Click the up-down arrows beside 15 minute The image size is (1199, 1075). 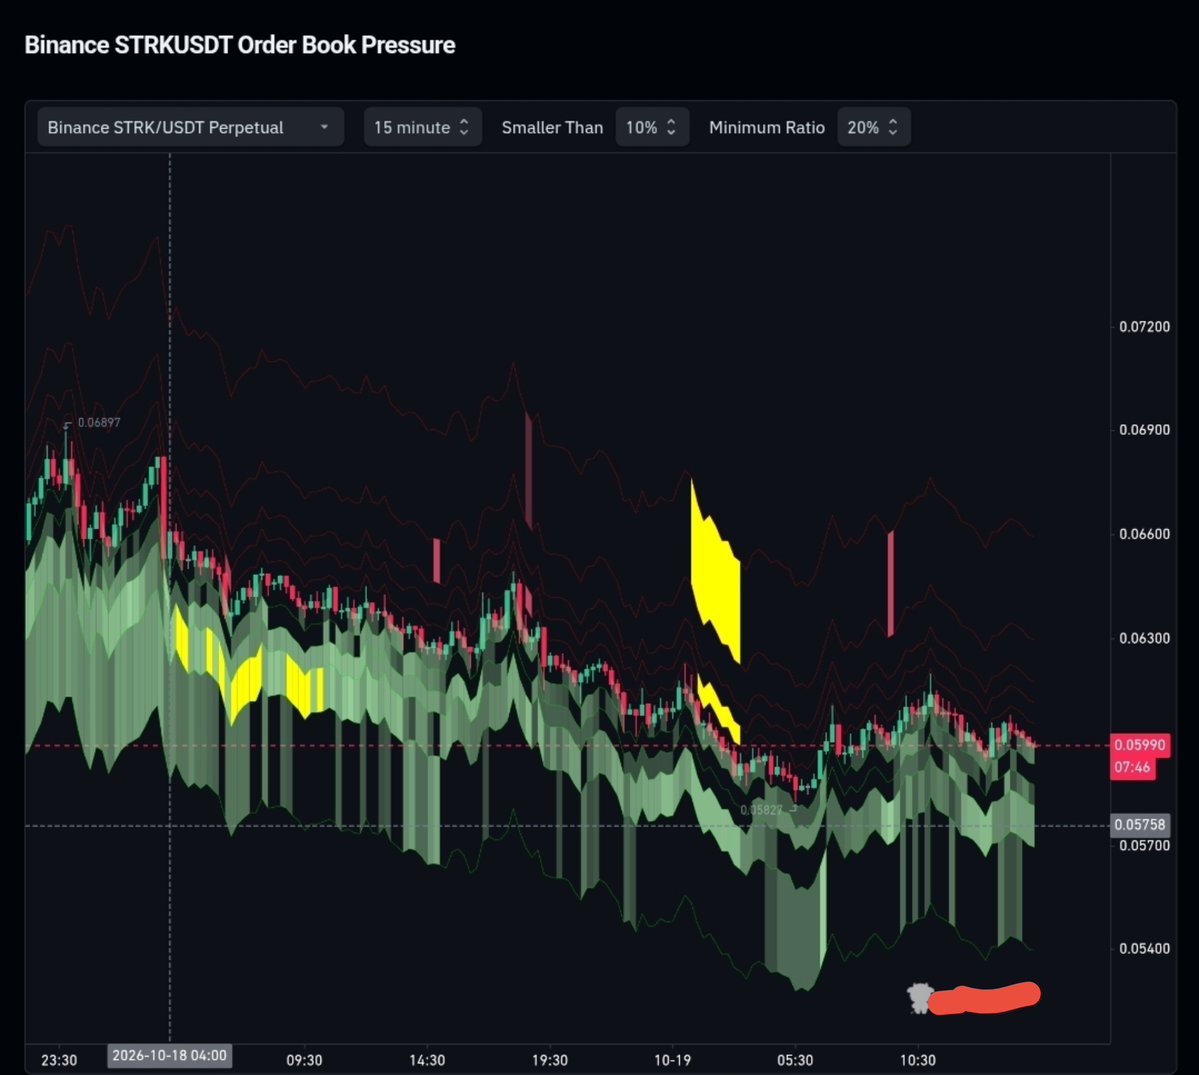[463, 127]
